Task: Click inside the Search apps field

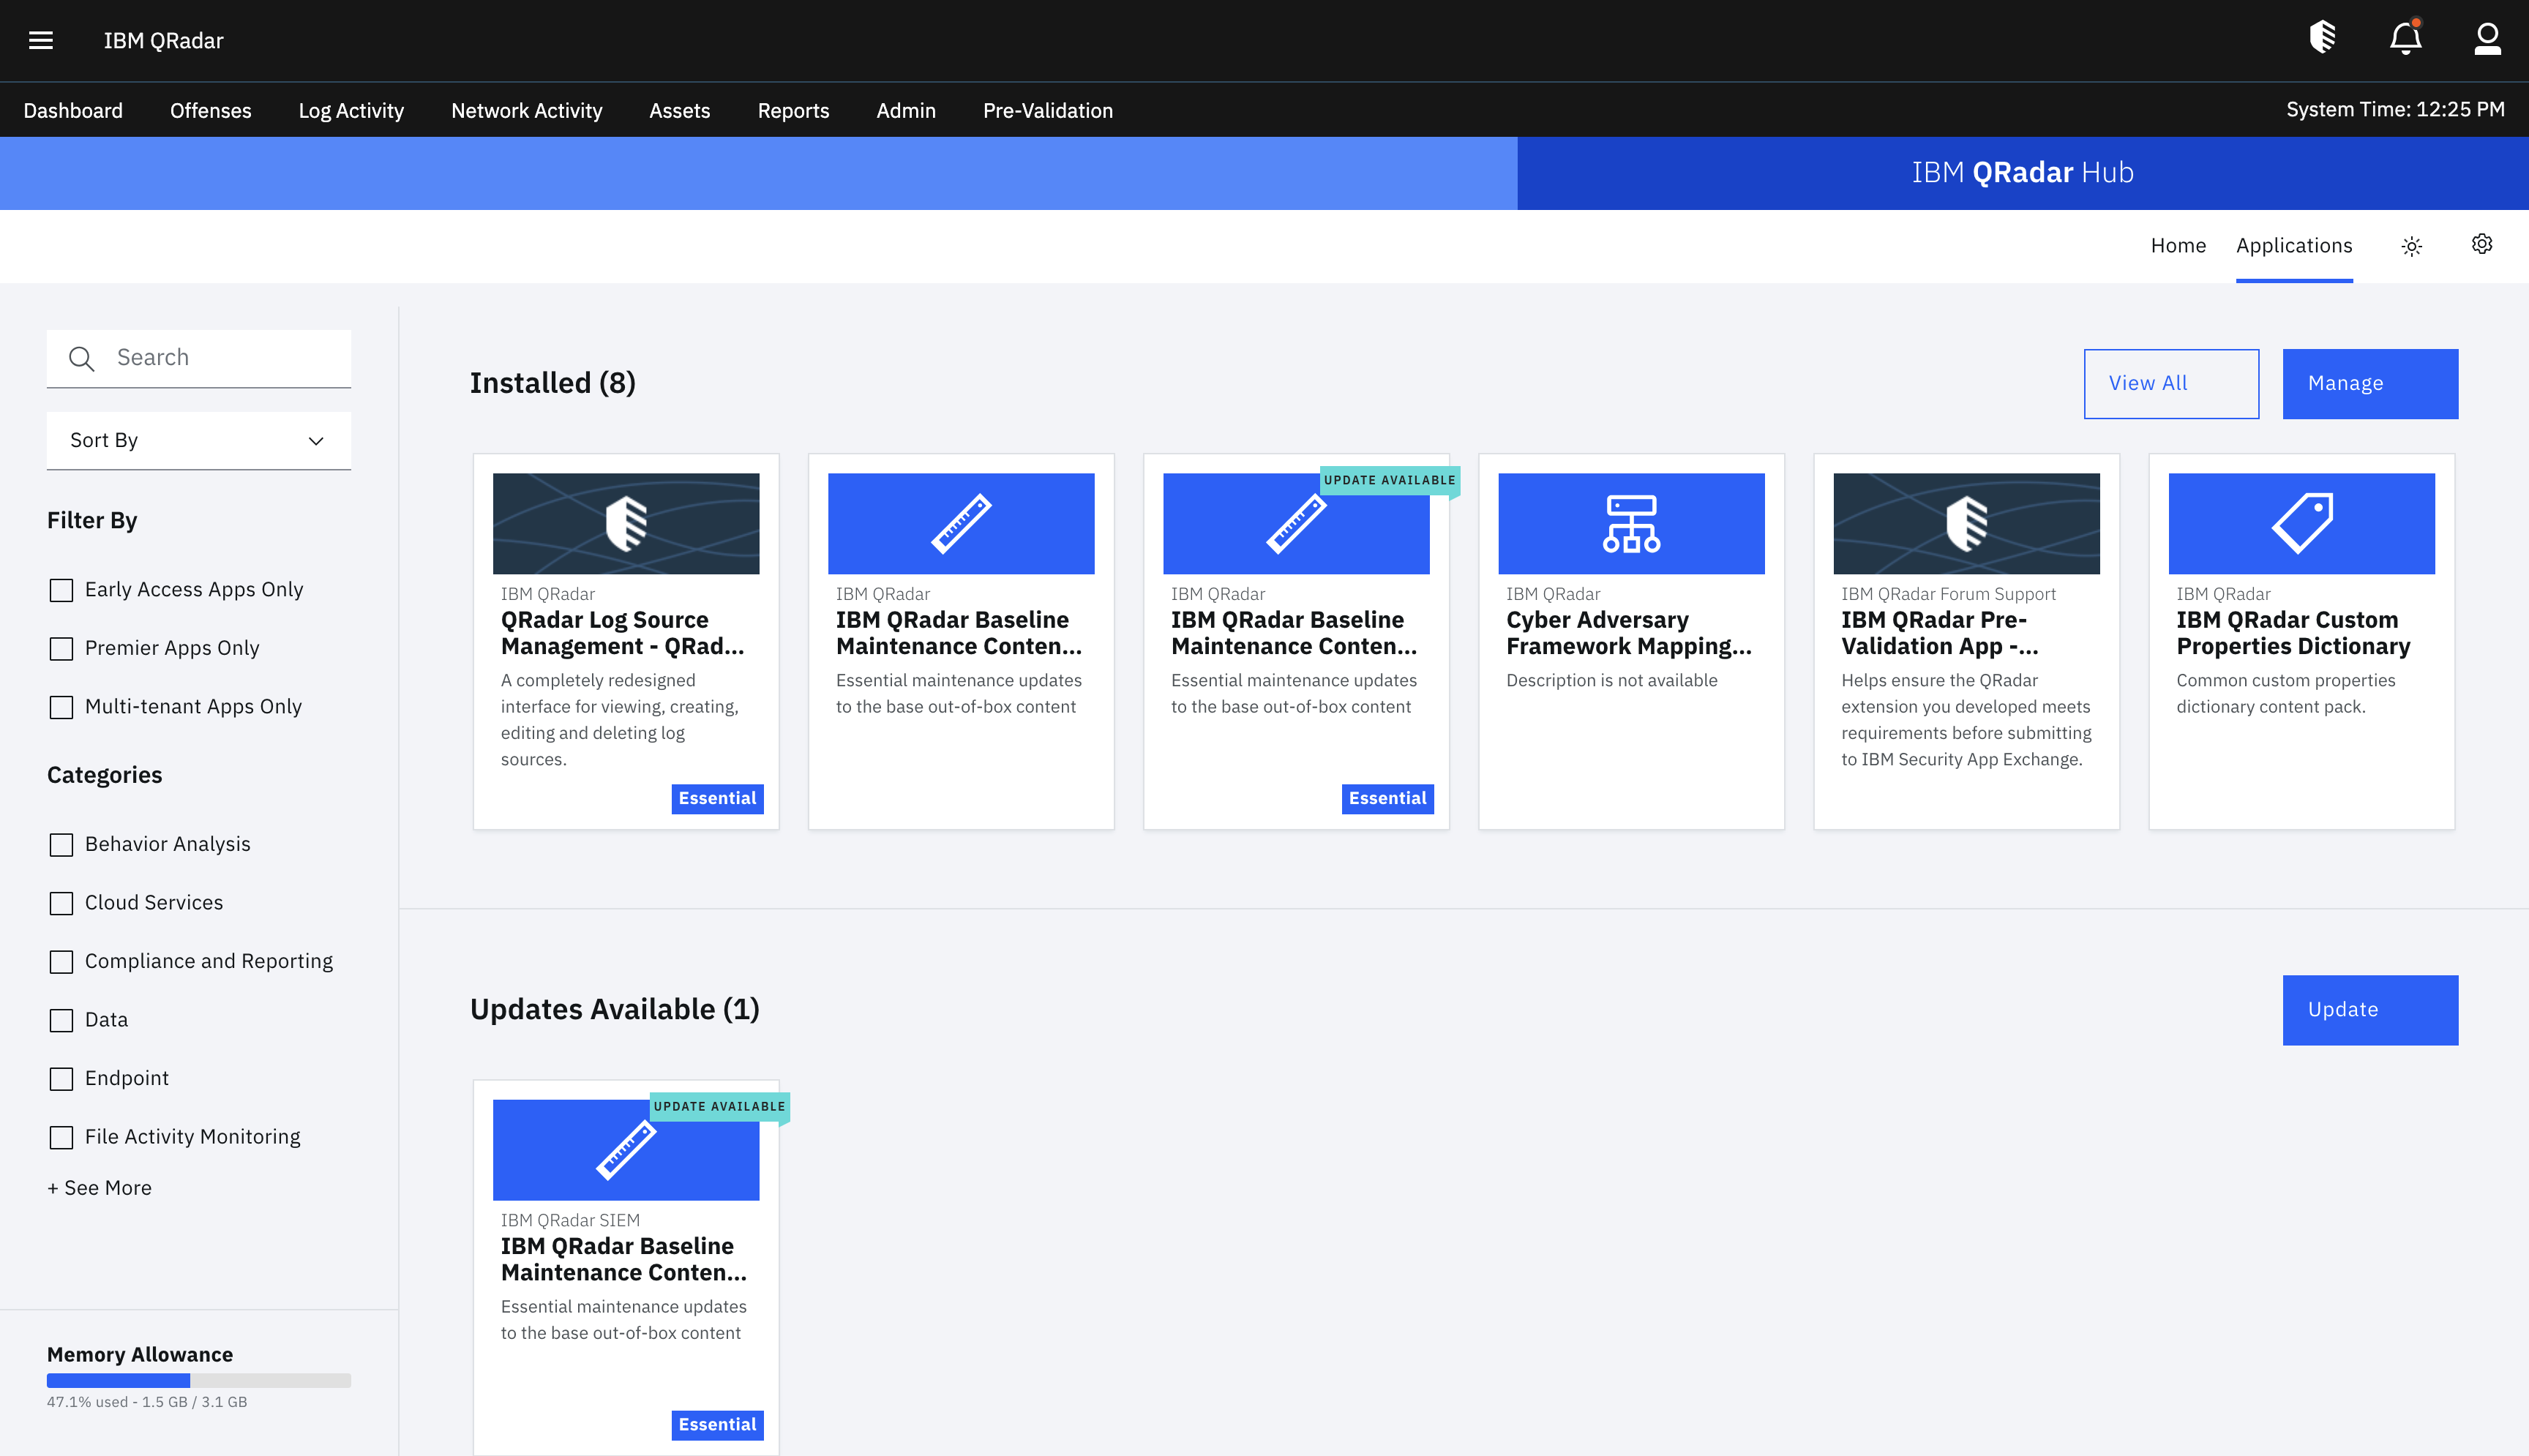Action: tap(200, 357)
